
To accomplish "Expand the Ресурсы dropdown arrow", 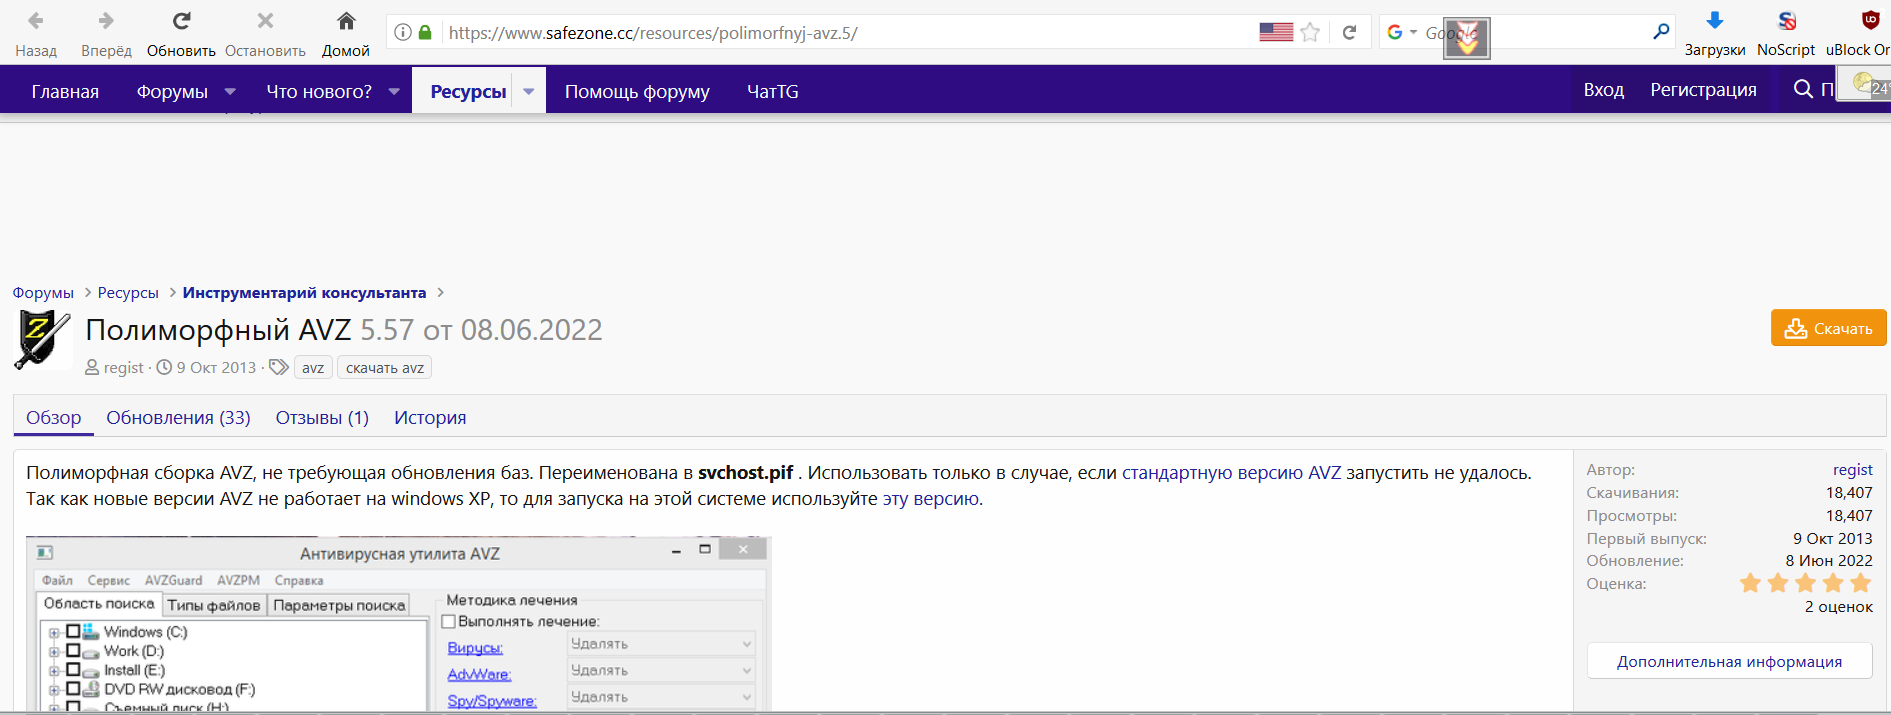I will point(529,91).
